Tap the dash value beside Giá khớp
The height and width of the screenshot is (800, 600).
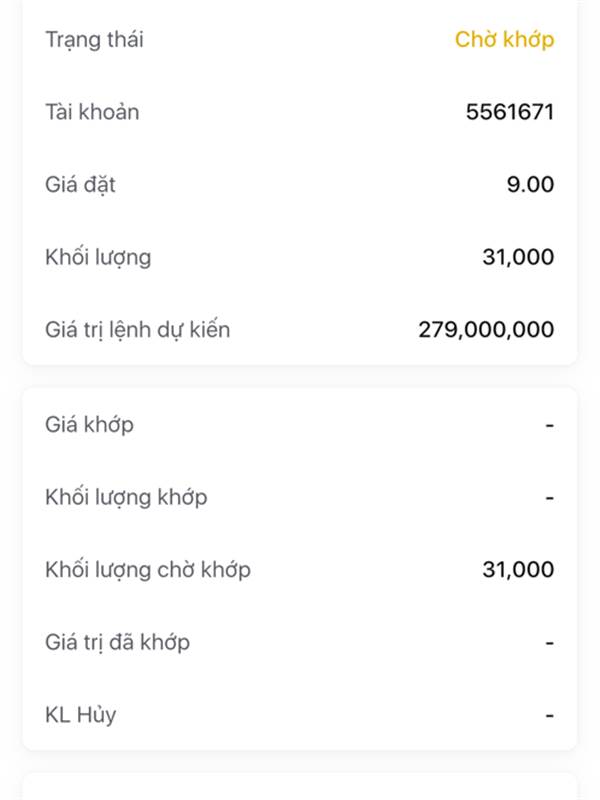click(x=549, y=425)
